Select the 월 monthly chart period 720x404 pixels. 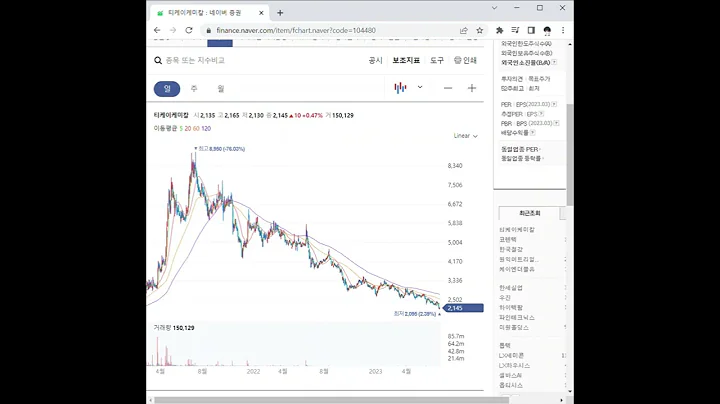pyautogui.click(x=221, y=89)
